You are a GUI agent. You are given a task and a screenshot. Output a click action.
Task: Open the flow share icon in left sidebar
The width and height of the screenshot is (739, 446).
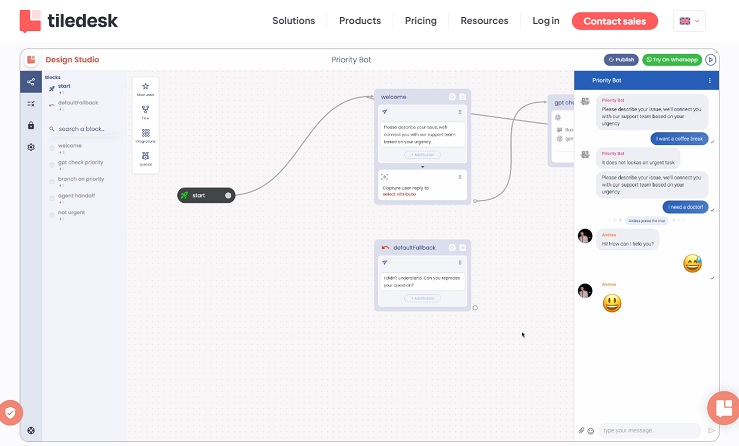click(31, 82)
